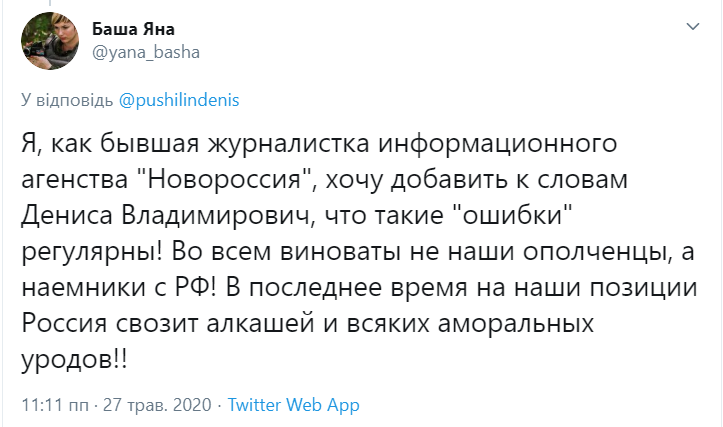This screenshot has height=427, width=723.
Task: Click 'Дениса Владимирович' in the tweet text
Action: (x=164, y=216)
